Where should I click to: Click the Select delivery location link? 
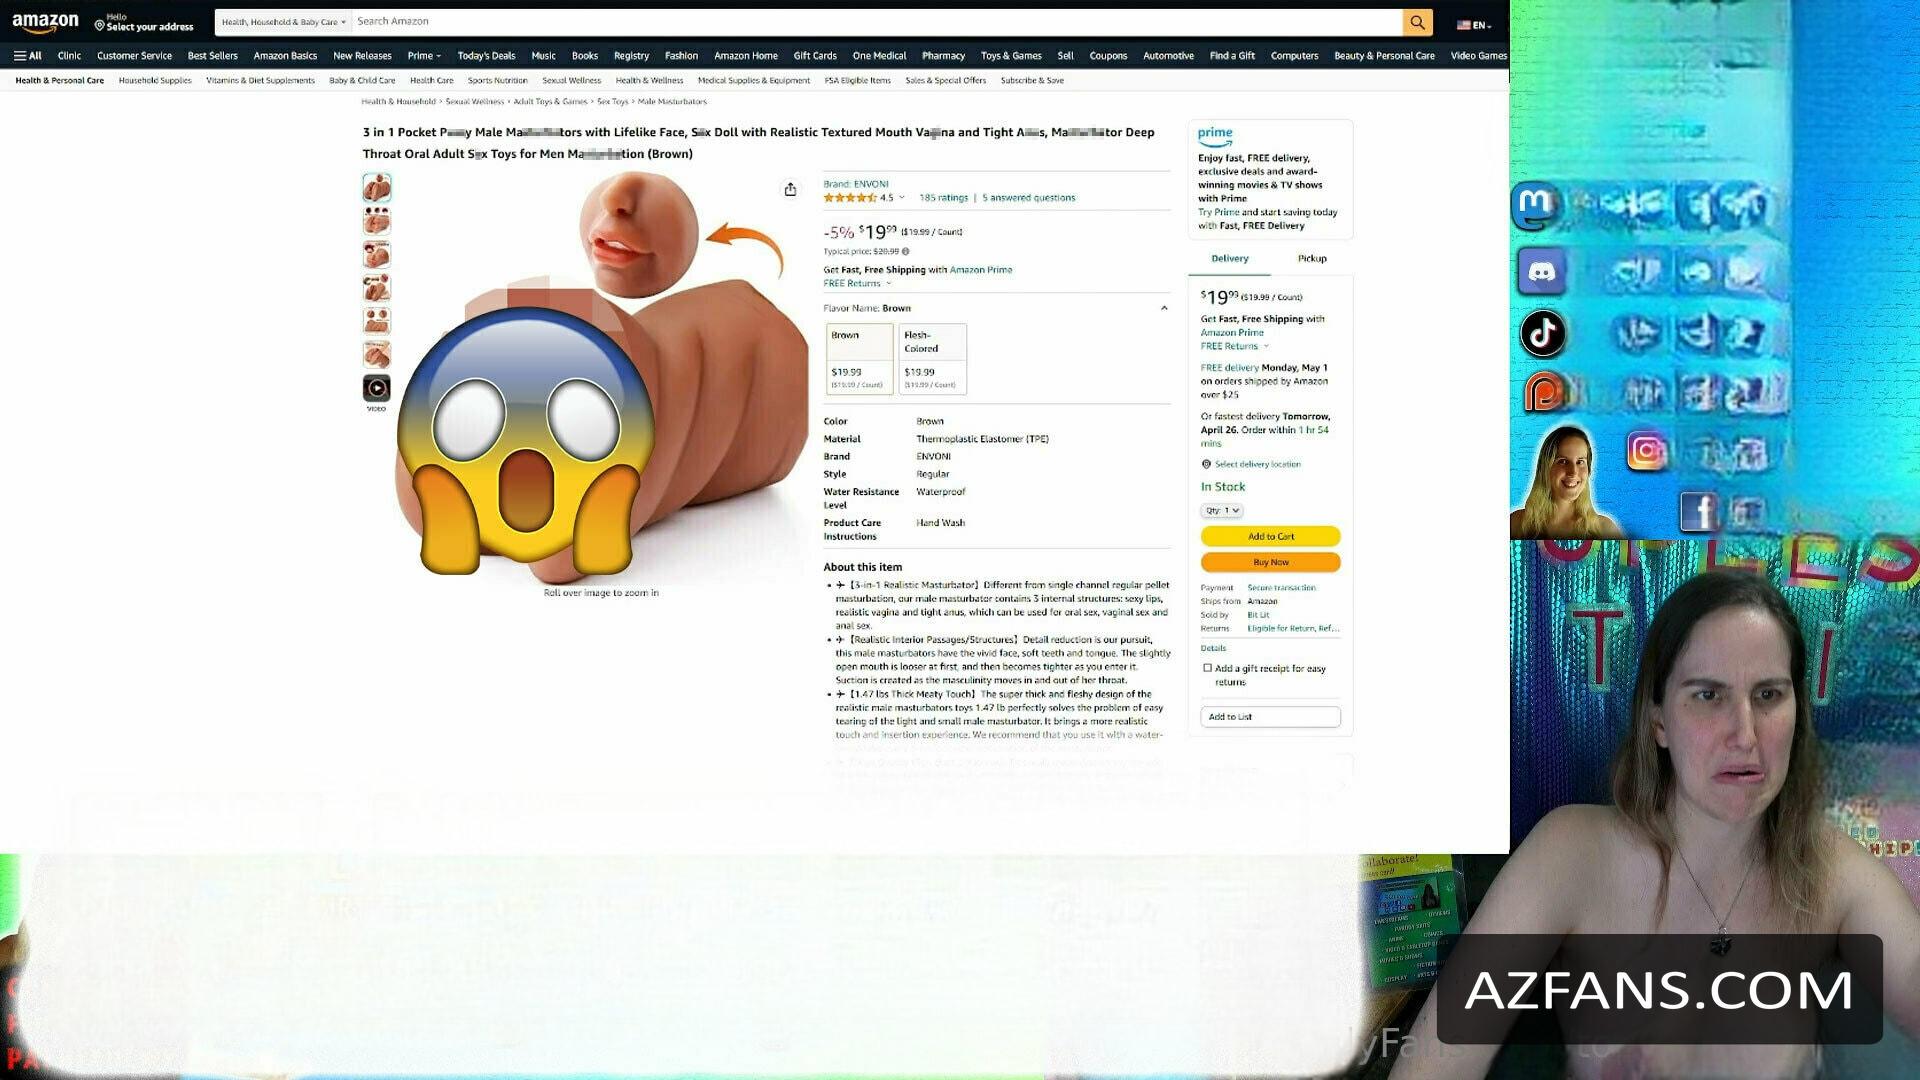1257,464
